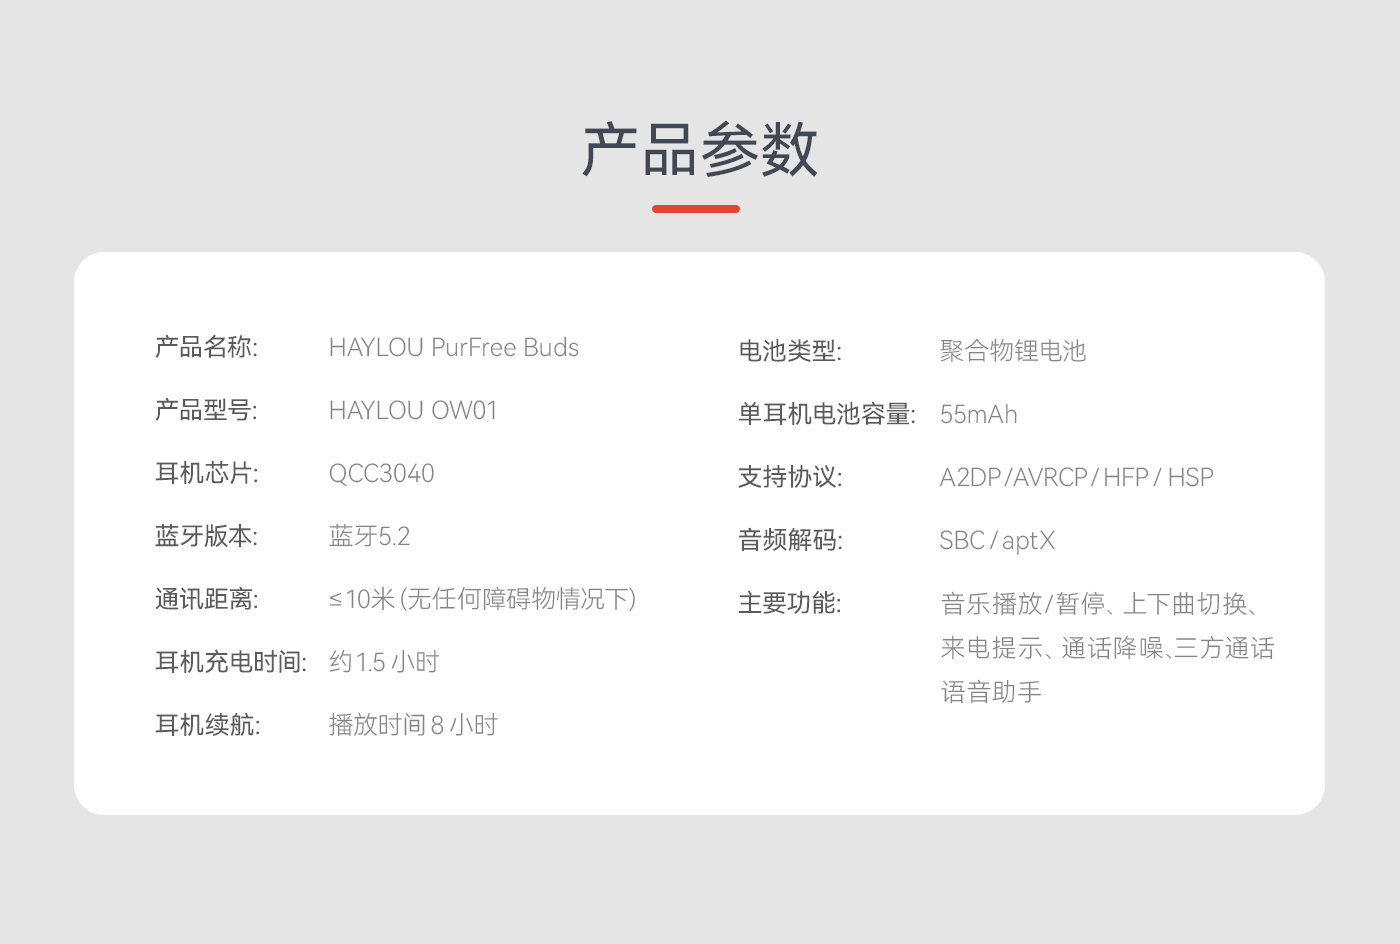
Task: Select the A2DP/AVRCP/HFP/HSP value
Action: coord(1077,477)
